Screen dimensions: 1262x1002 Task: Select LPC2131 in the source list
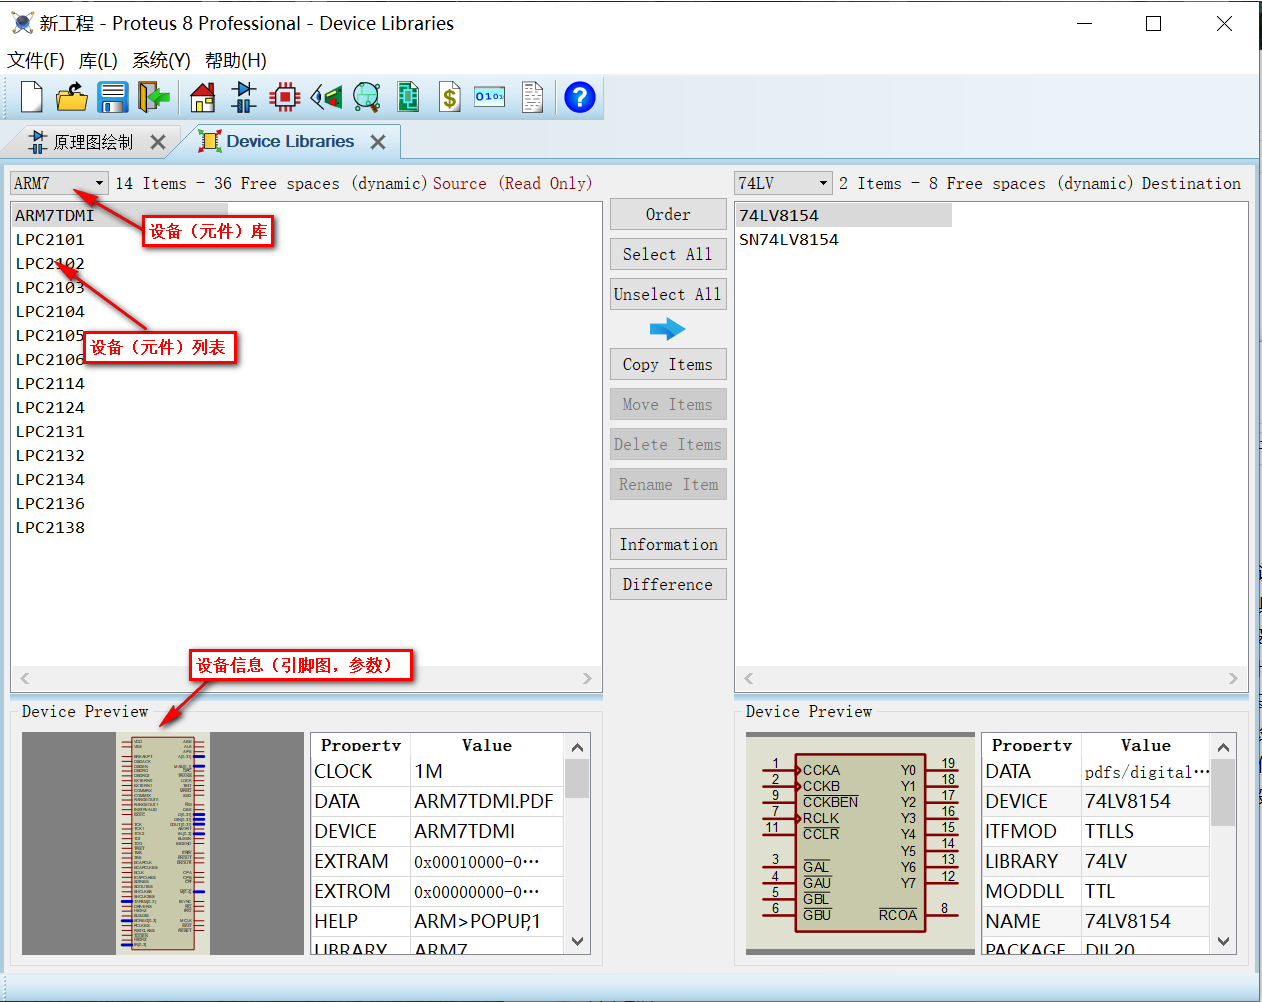[50, 431]
